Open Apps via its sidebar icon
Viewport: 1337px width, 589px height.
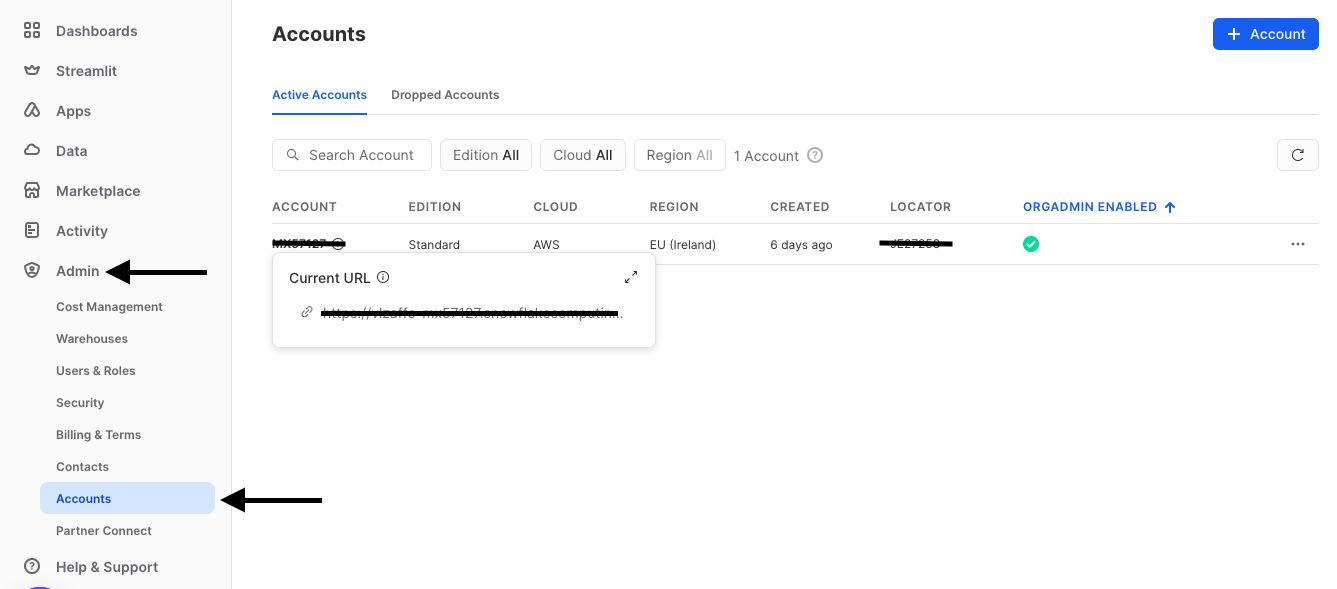click(x=32, y=111)
